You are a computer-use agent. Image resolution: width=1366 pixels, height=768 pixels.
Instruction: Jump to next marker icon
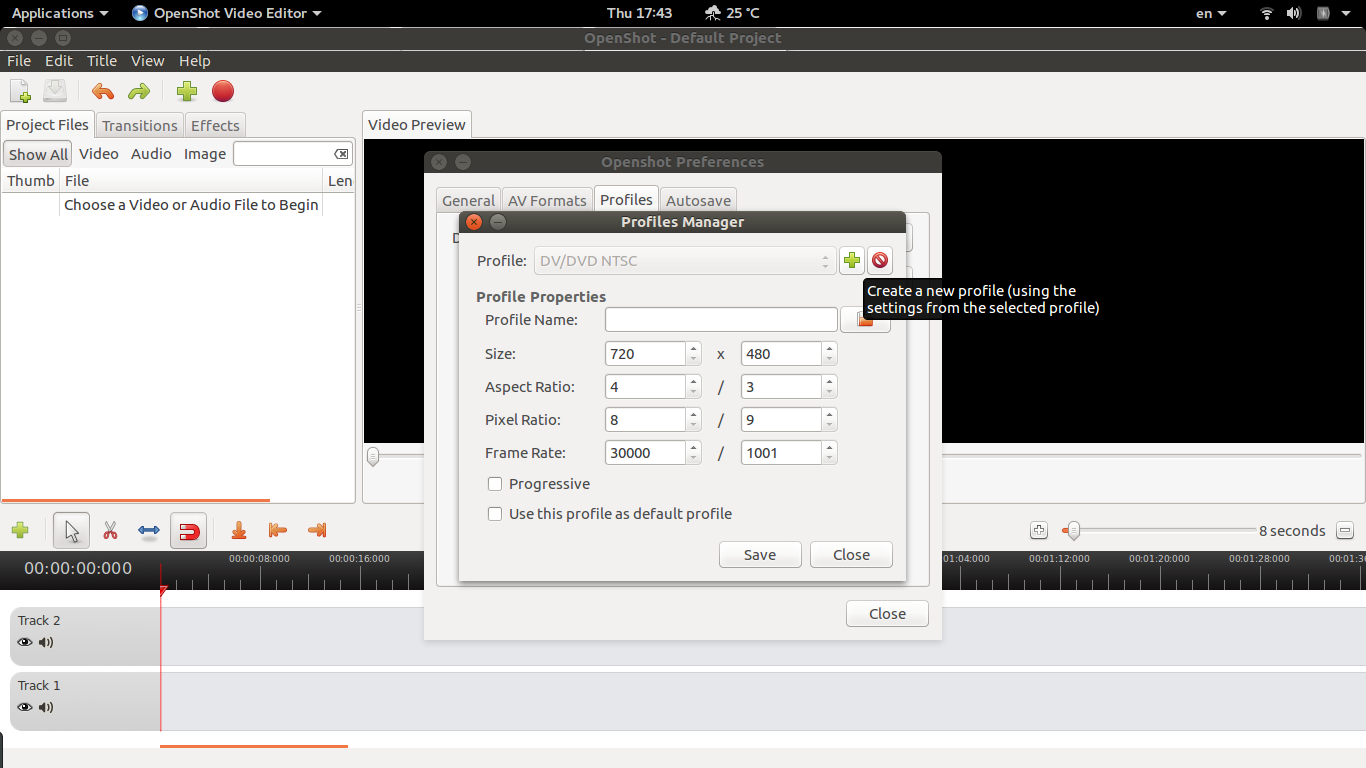click(x=317, y=530)
